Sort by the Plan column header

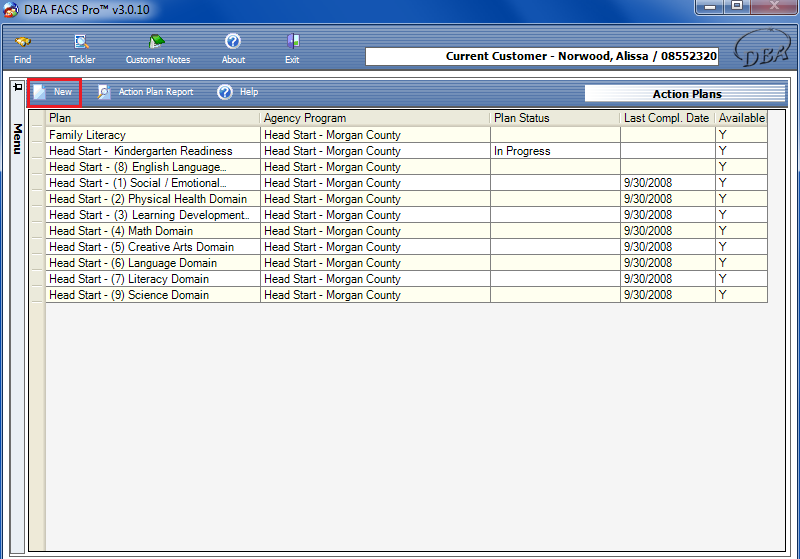tap(152, 118)
